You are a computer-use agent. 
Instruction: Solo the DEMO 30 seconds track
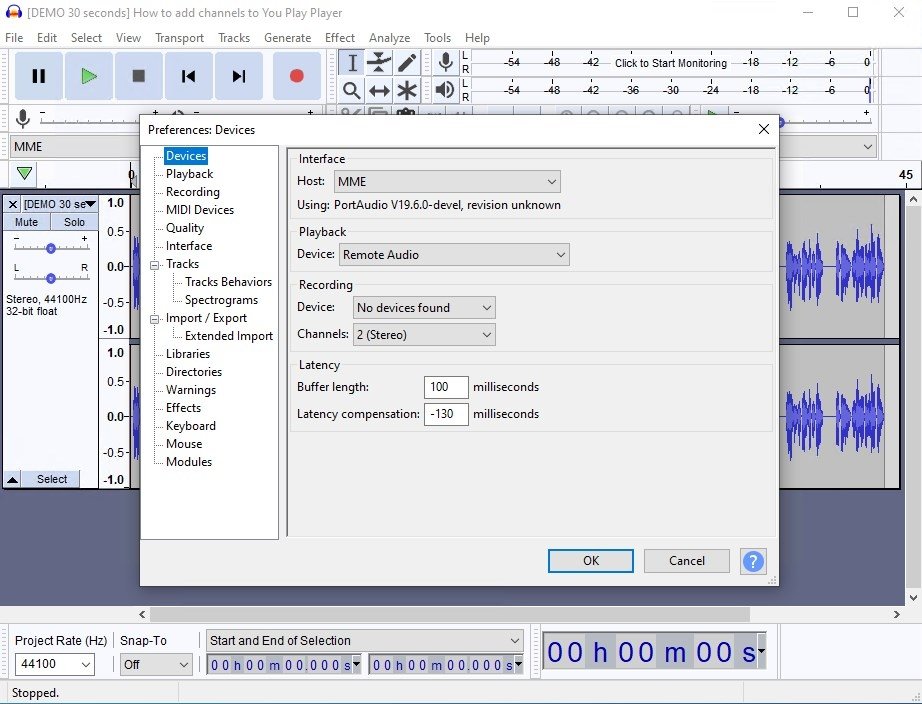(x=74, y=222)
